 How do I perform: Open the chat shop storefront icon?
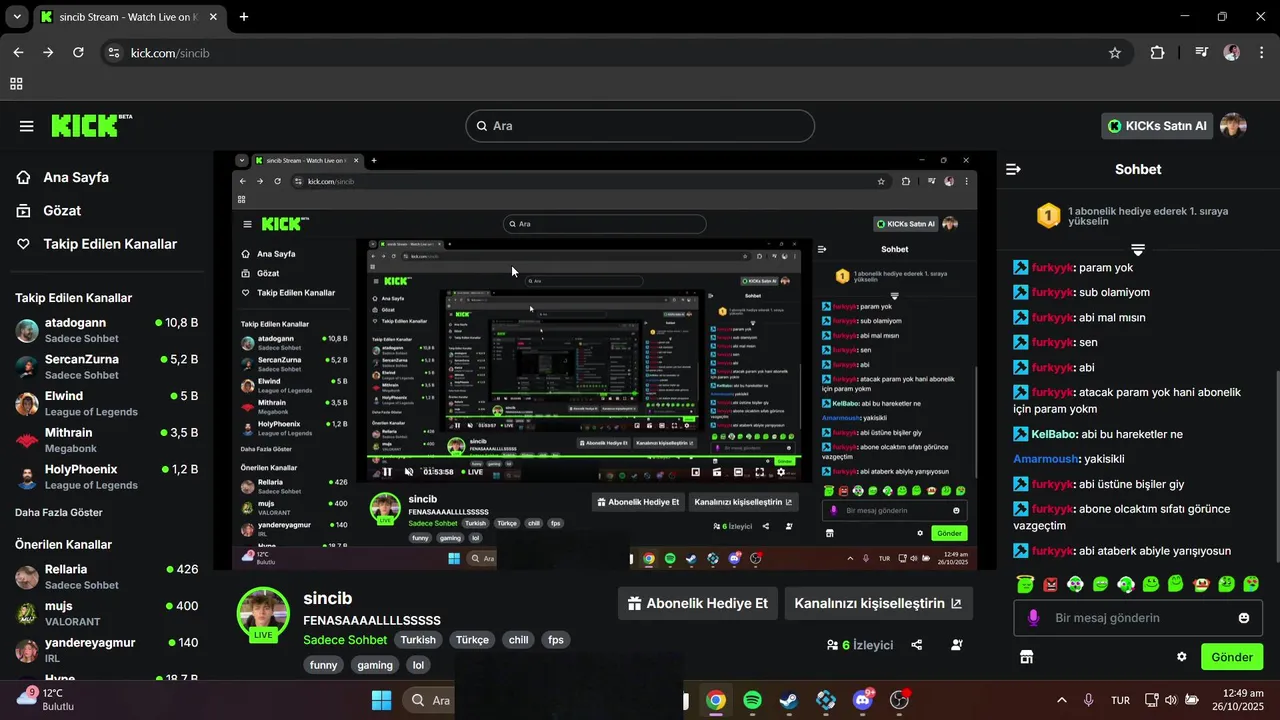pos(1026,657)
